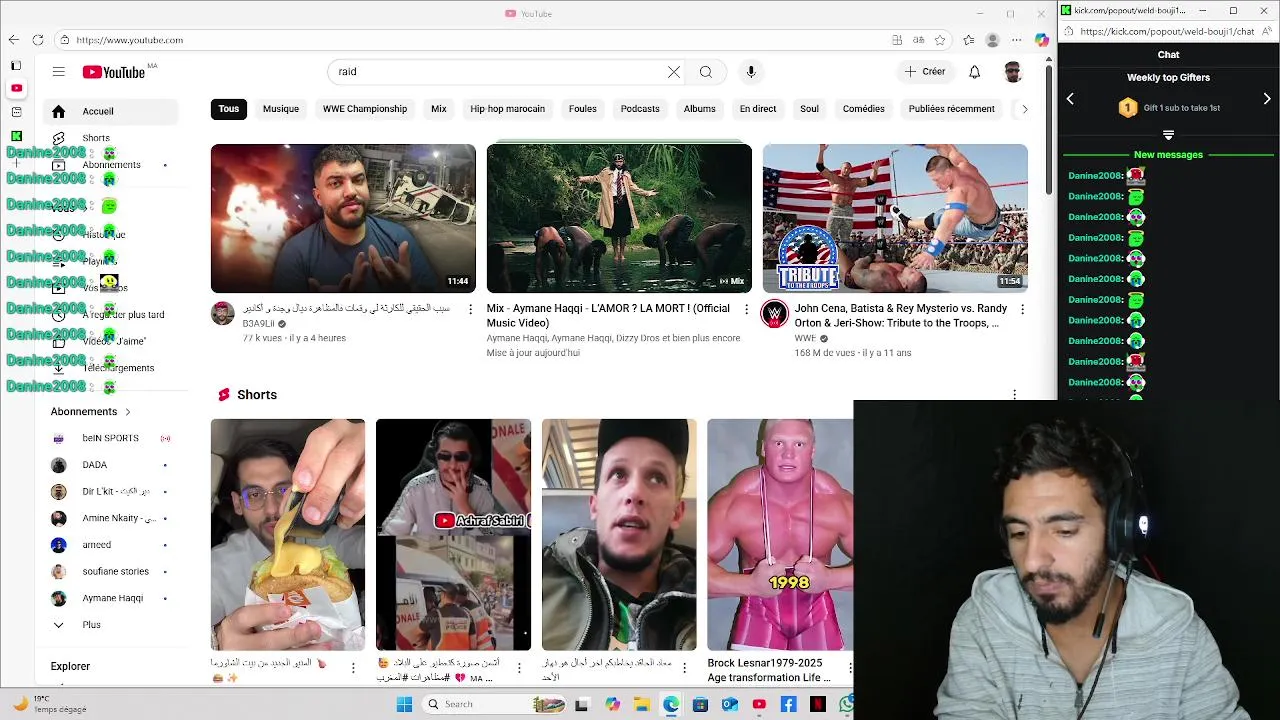Viewport: 1280px width, 720px height.
Task: Open Netflix from taskbar
Action: pyautogui.click(x=817, y=704)
